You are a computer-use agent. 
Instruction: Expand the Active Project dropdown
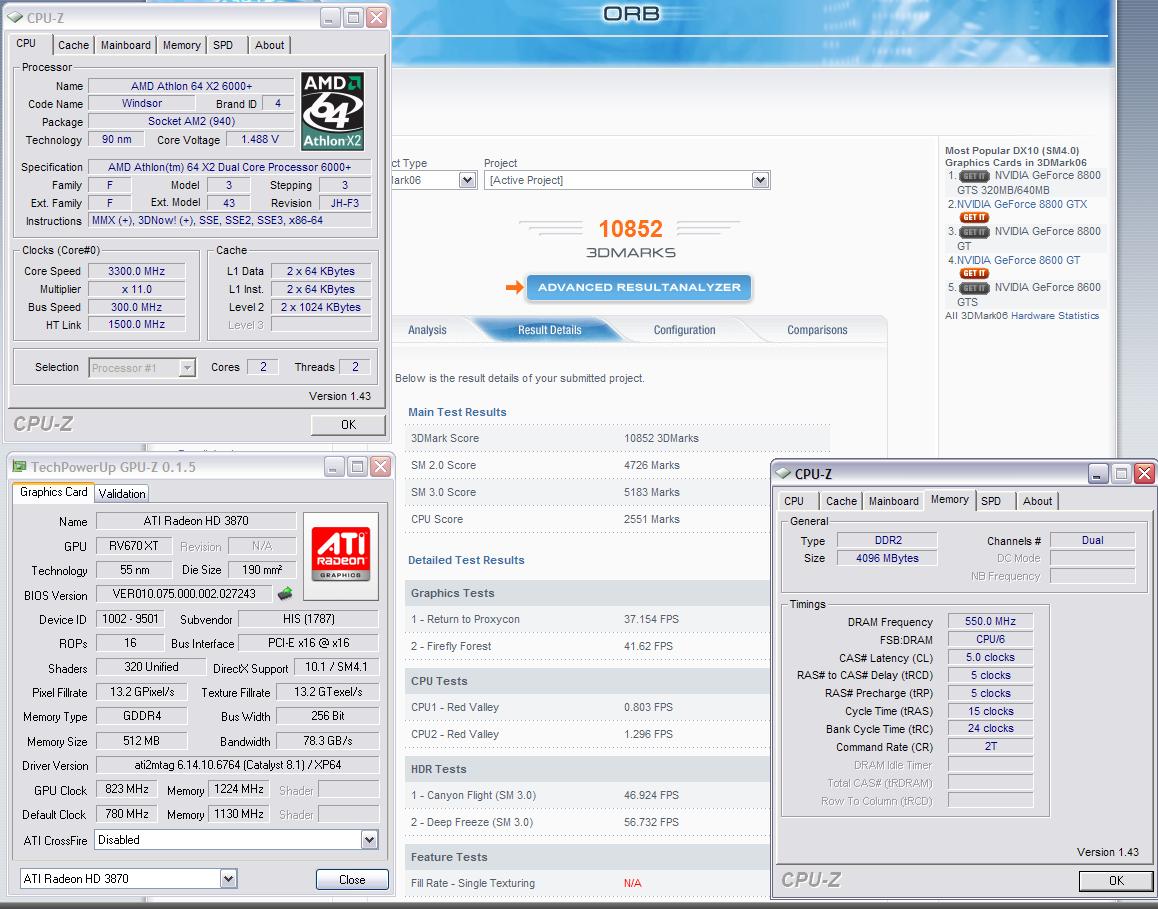click(761, 180)
